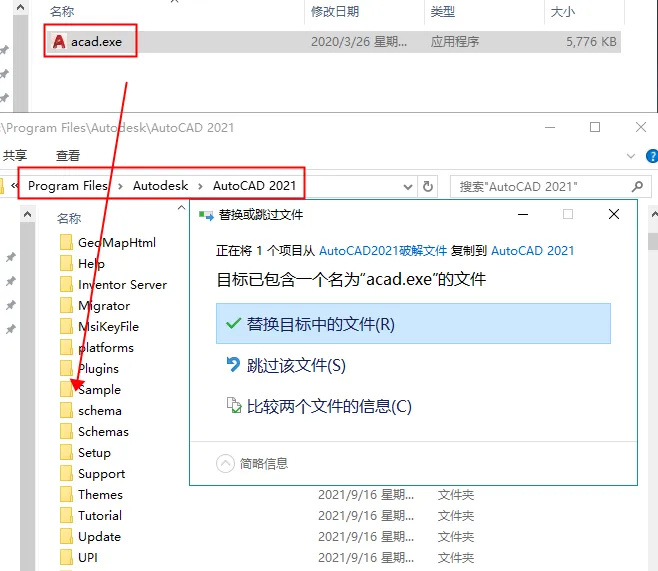Show hidden breadcrumb parents via double chevron
This screenshot has width=658, height=571.
point(15,185)
